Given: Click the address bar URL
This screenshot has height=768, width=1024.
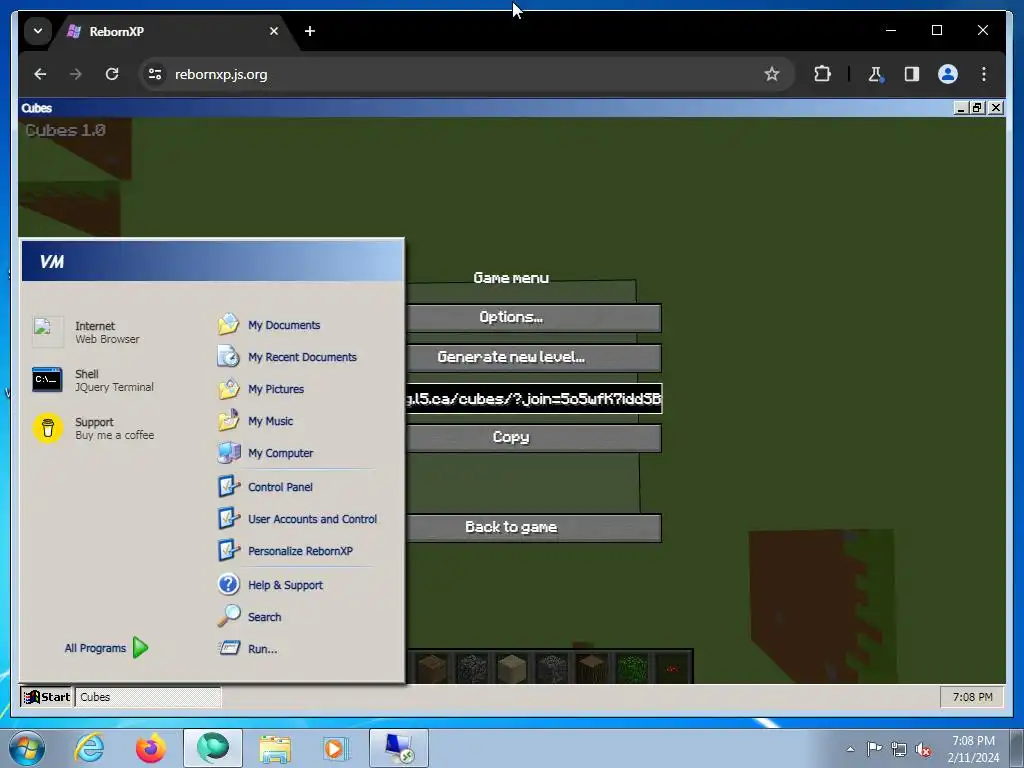Looking at the screenshot, I should [221, 74].
